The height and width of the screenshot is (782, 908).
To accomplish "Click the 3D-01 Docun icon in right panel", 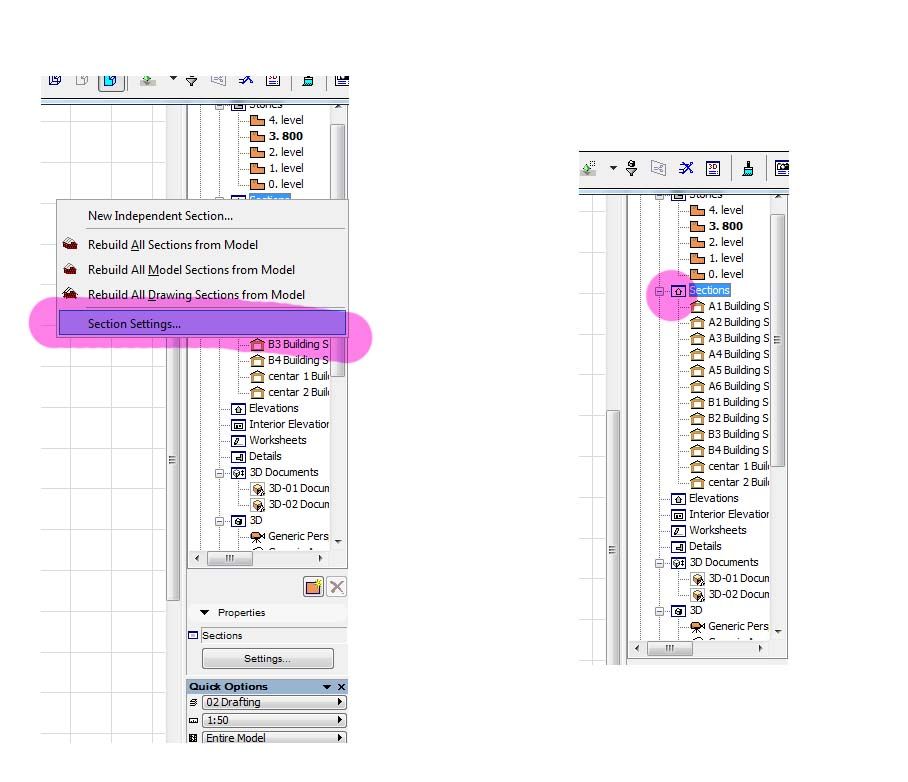I will click(x=698, y=579).
